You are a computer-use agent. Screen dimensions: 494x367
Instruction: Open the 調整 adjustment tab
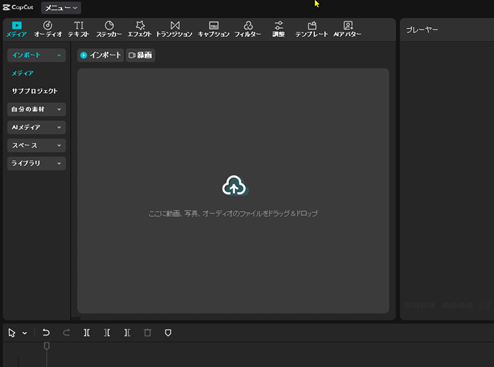[278, 29]
